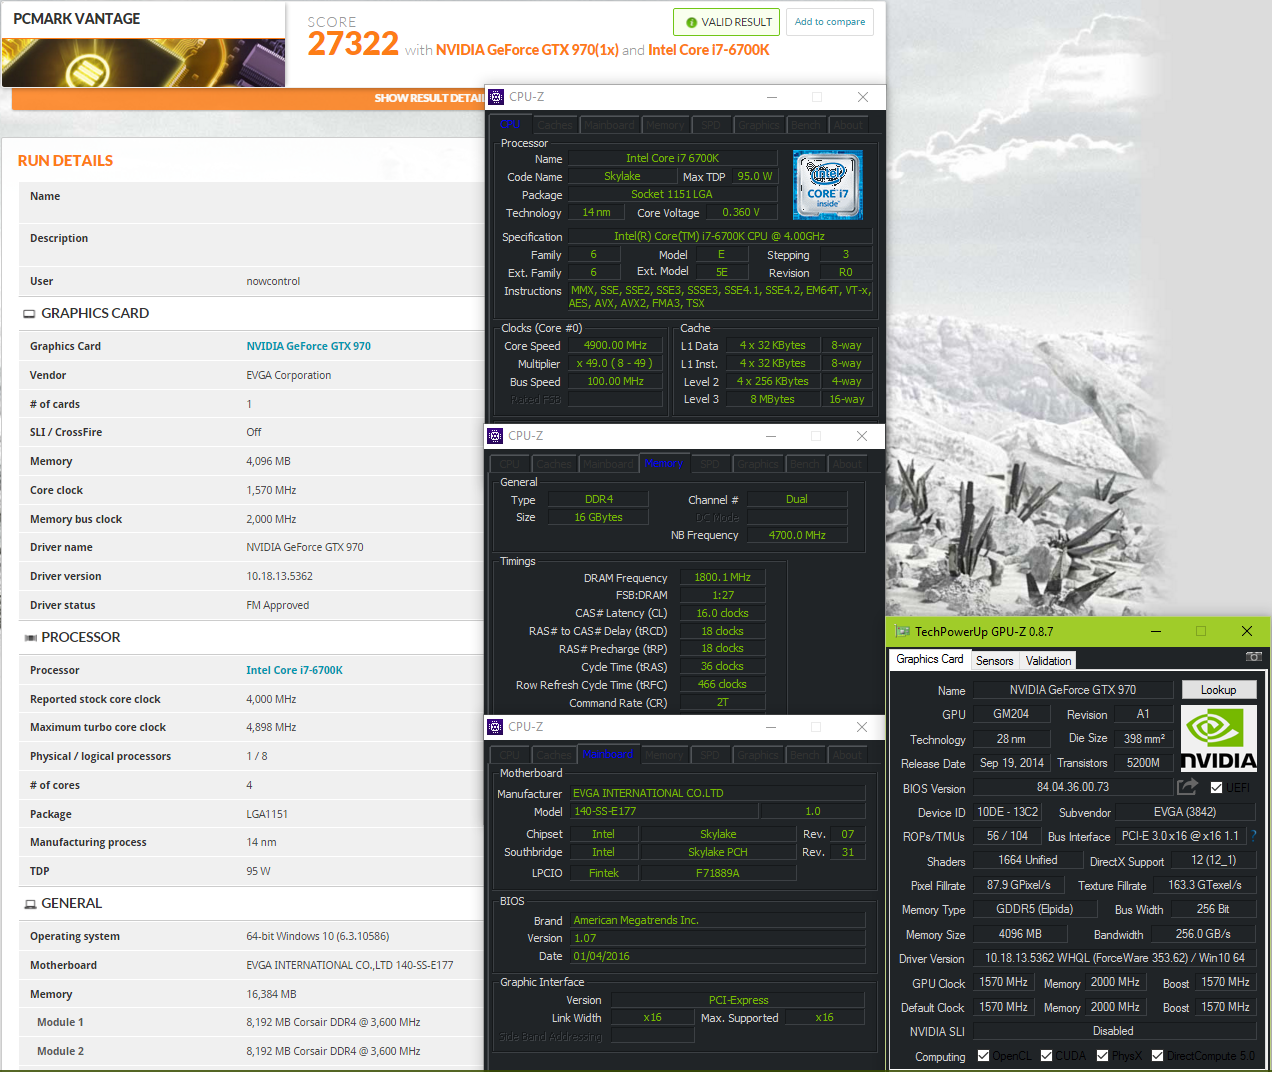The image size is (1272, 1072).
Task: Select the Memory tab in middle CPU-Z window
Action: (664, 463)
